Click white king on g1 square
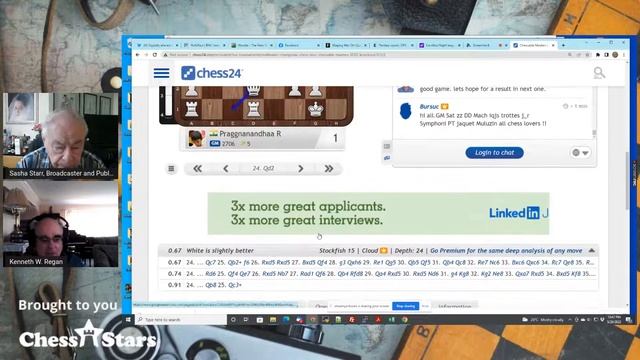The image size is (640, 360). tap(315, 109)
